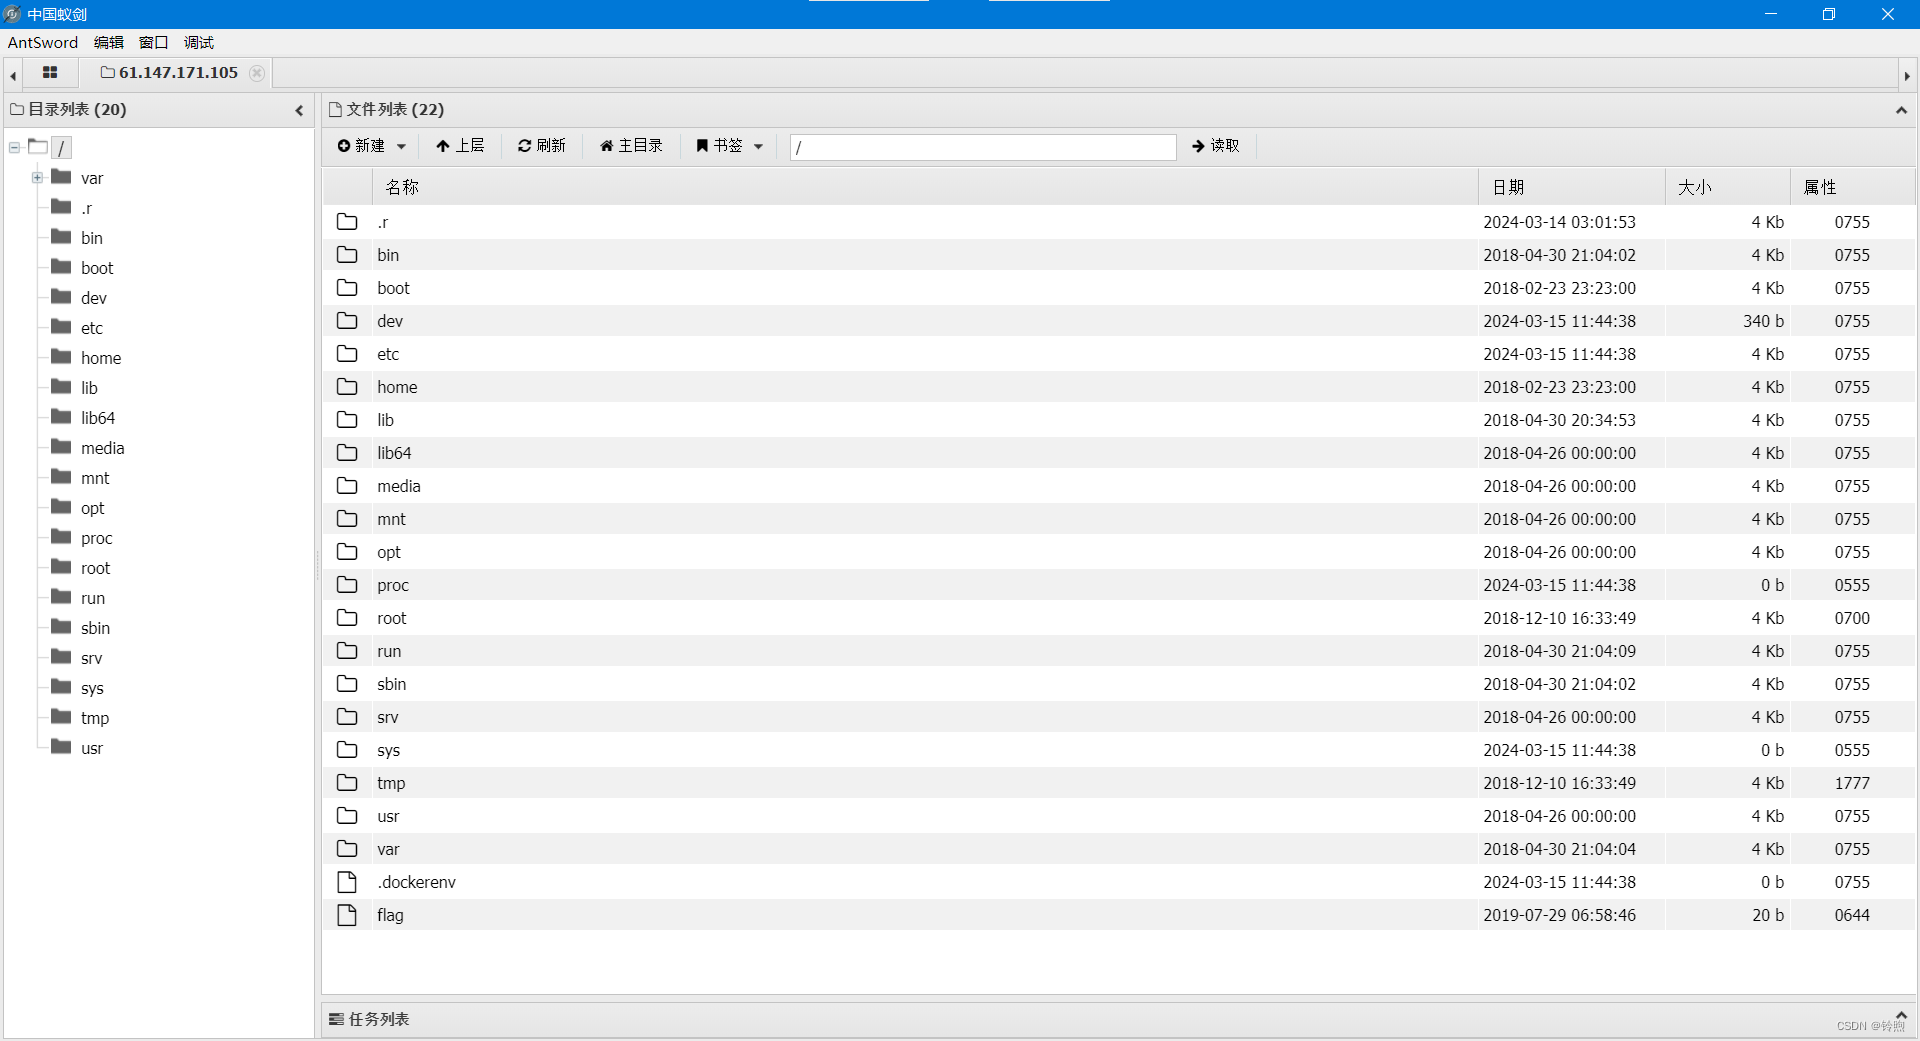The width and height of the screenshot is (1920, 1041).
Task: Click the tmp folder icon in the file list
Action: [347, 783]
